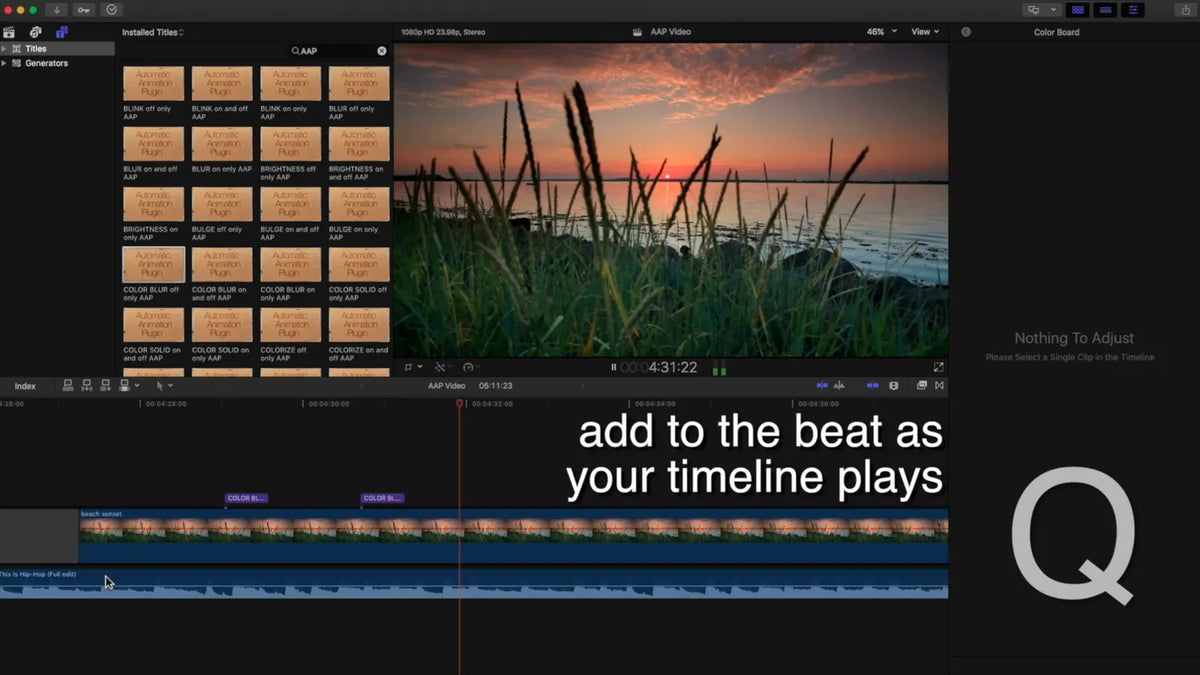Open the clip appearance options
The width and height of the screenshot is (1200, 675).
point(894,385)
